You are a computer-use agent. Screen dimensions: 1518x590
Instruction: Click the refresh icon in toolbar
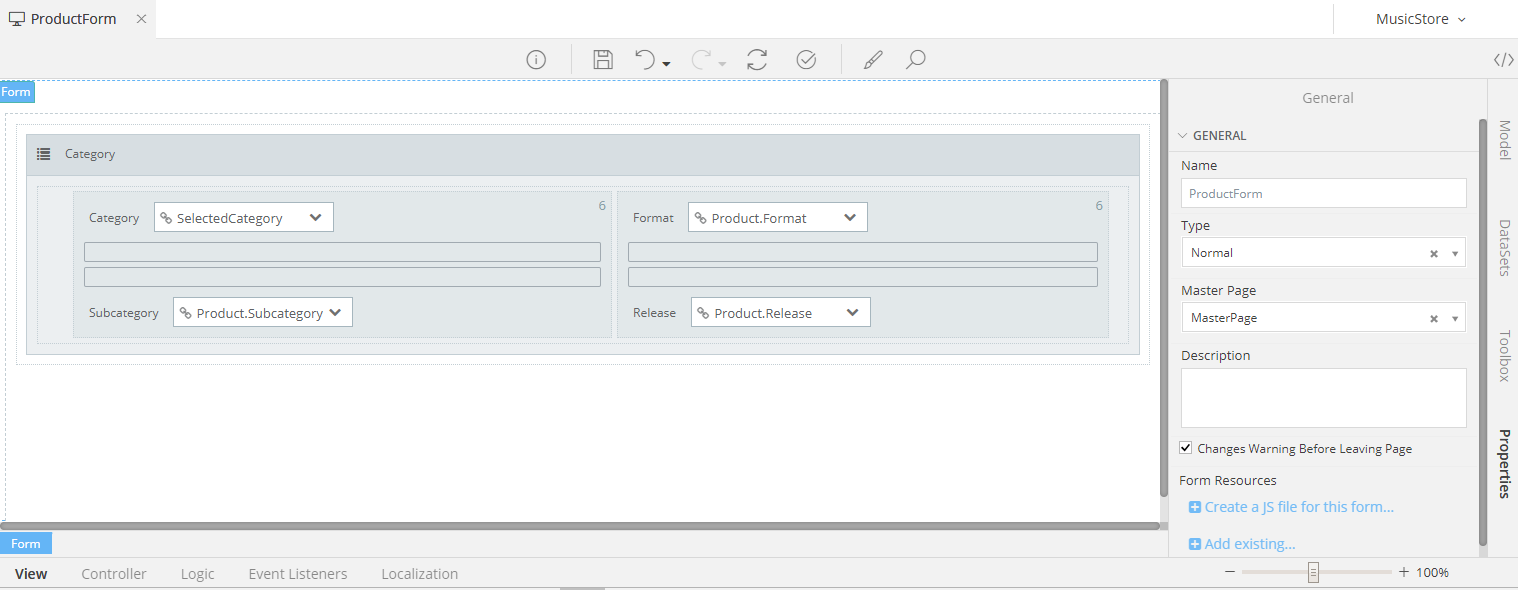757,60
